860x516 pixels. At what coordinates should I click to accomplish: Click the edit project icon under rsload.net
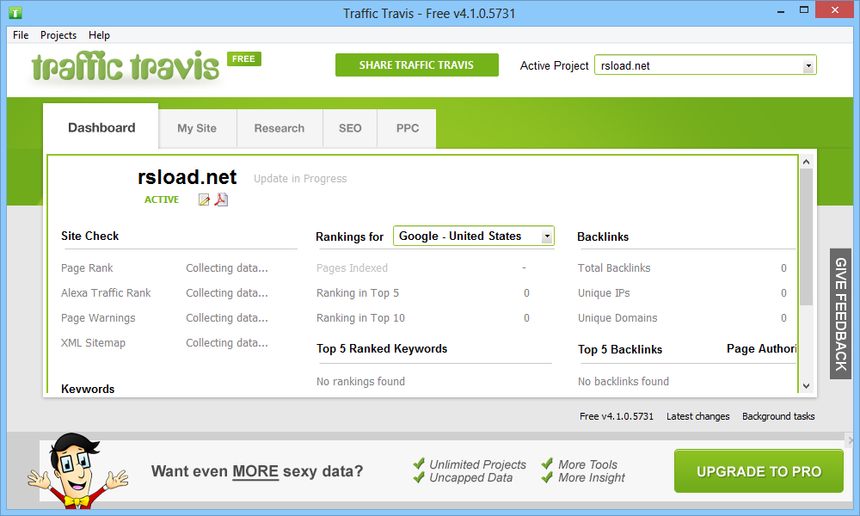[203, 200]
